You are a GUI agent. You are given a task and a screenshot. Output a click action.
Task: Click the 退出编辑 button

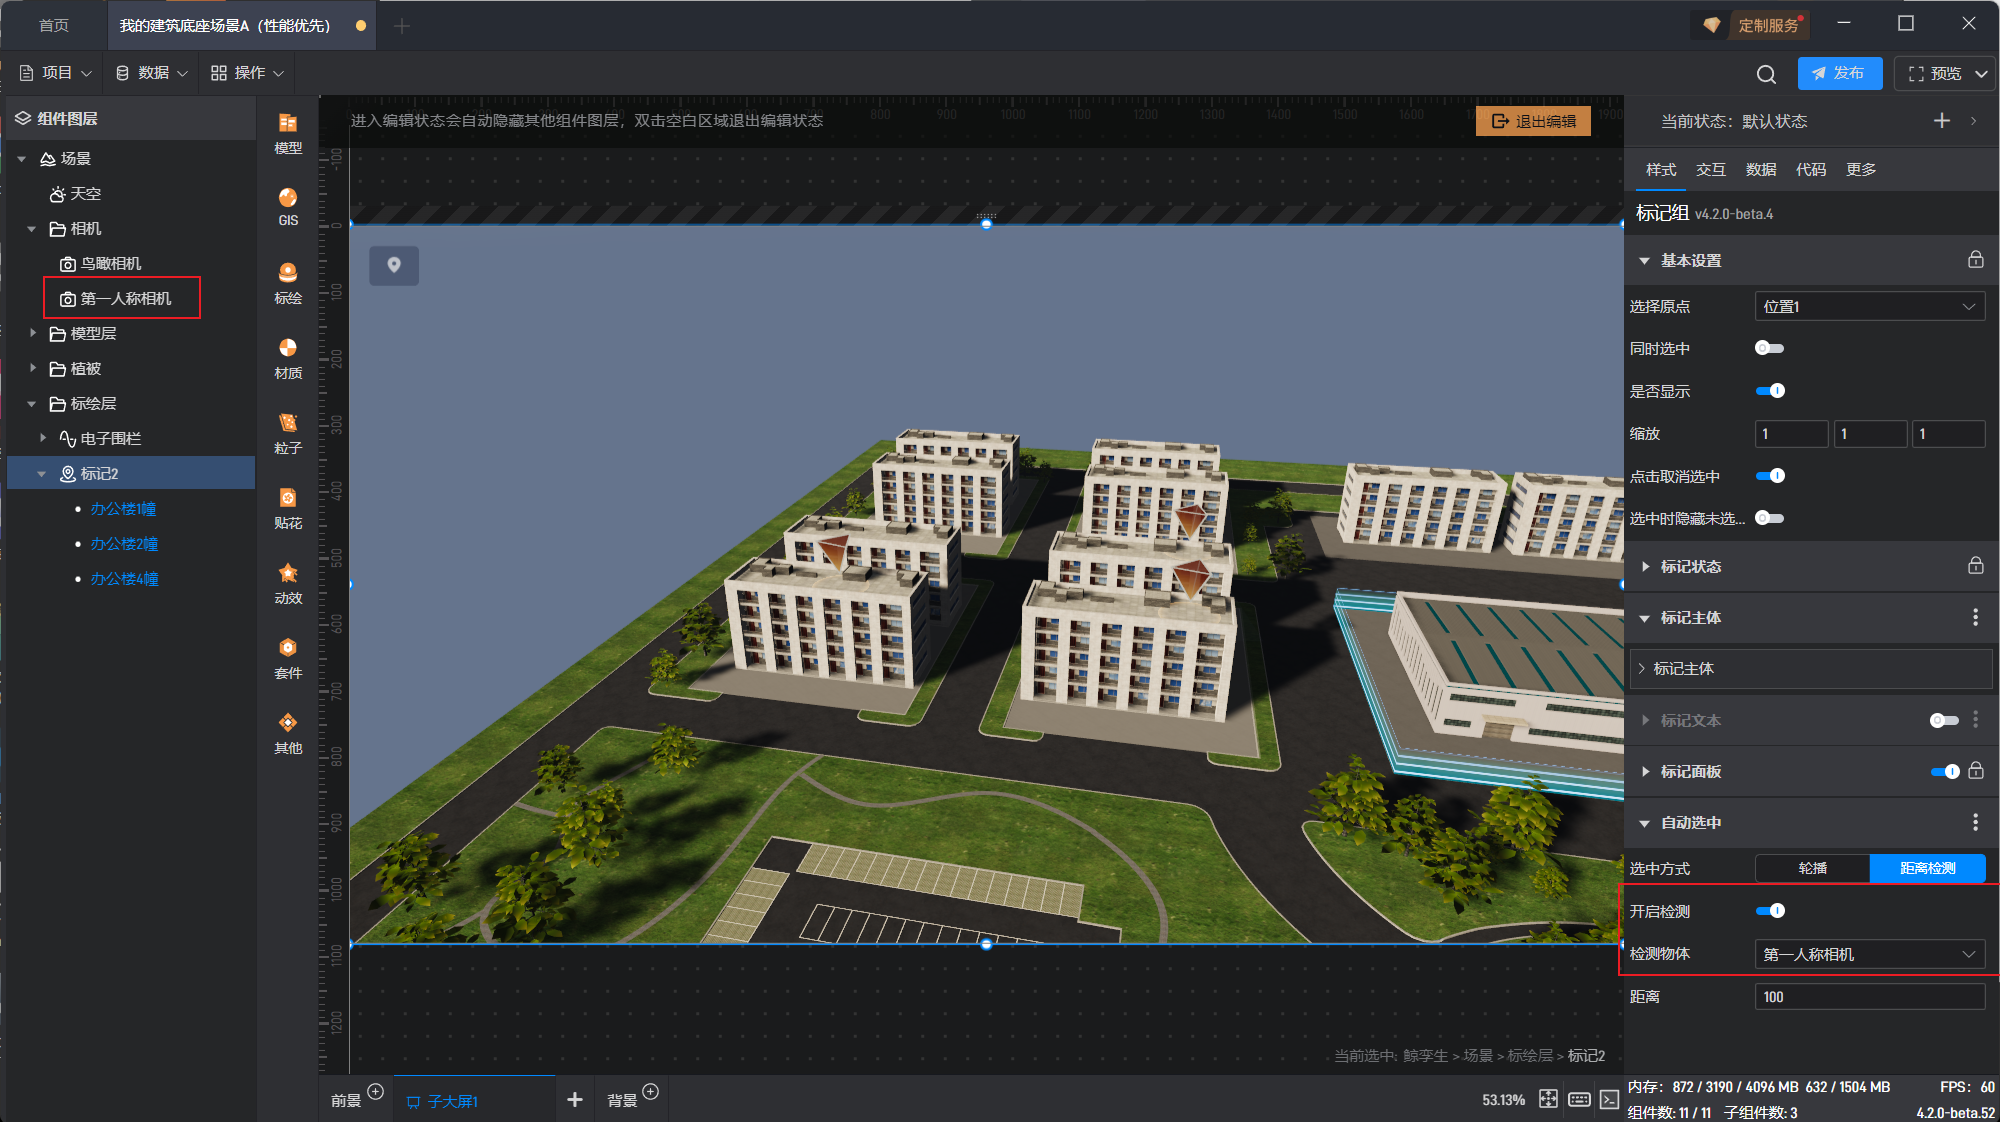point(1533,121)
